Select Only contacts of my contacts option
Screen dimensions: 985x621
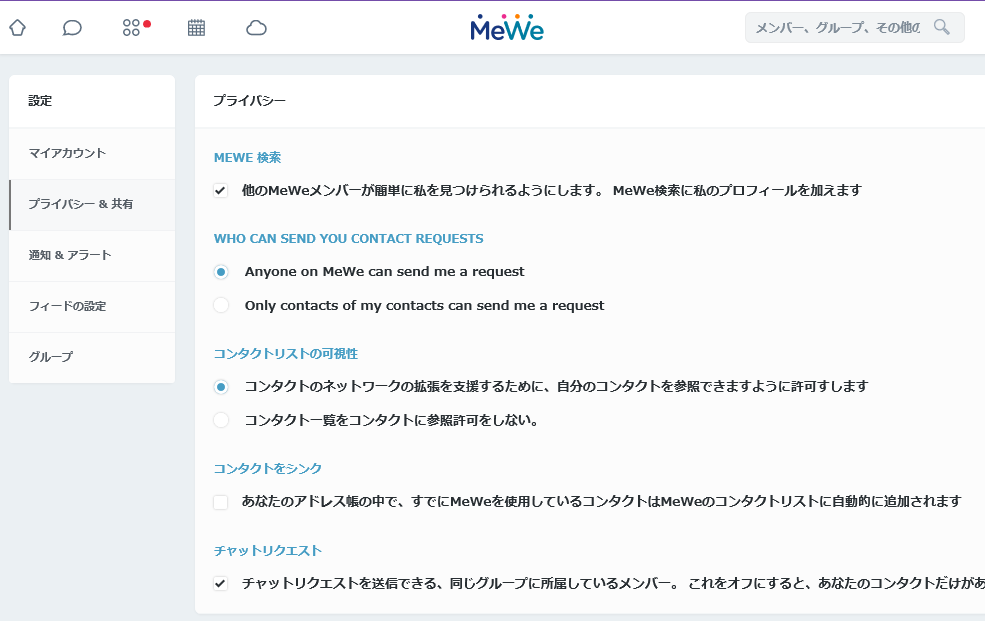click(221, 305)
